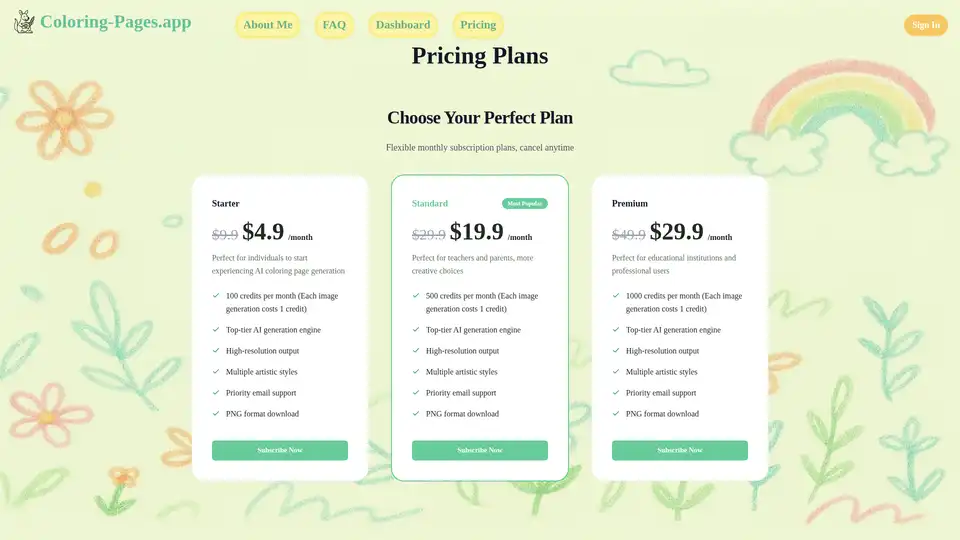Subscribe to the Premium plan
The height and width of the screenshot is (540, 960).
pos(680,450)
